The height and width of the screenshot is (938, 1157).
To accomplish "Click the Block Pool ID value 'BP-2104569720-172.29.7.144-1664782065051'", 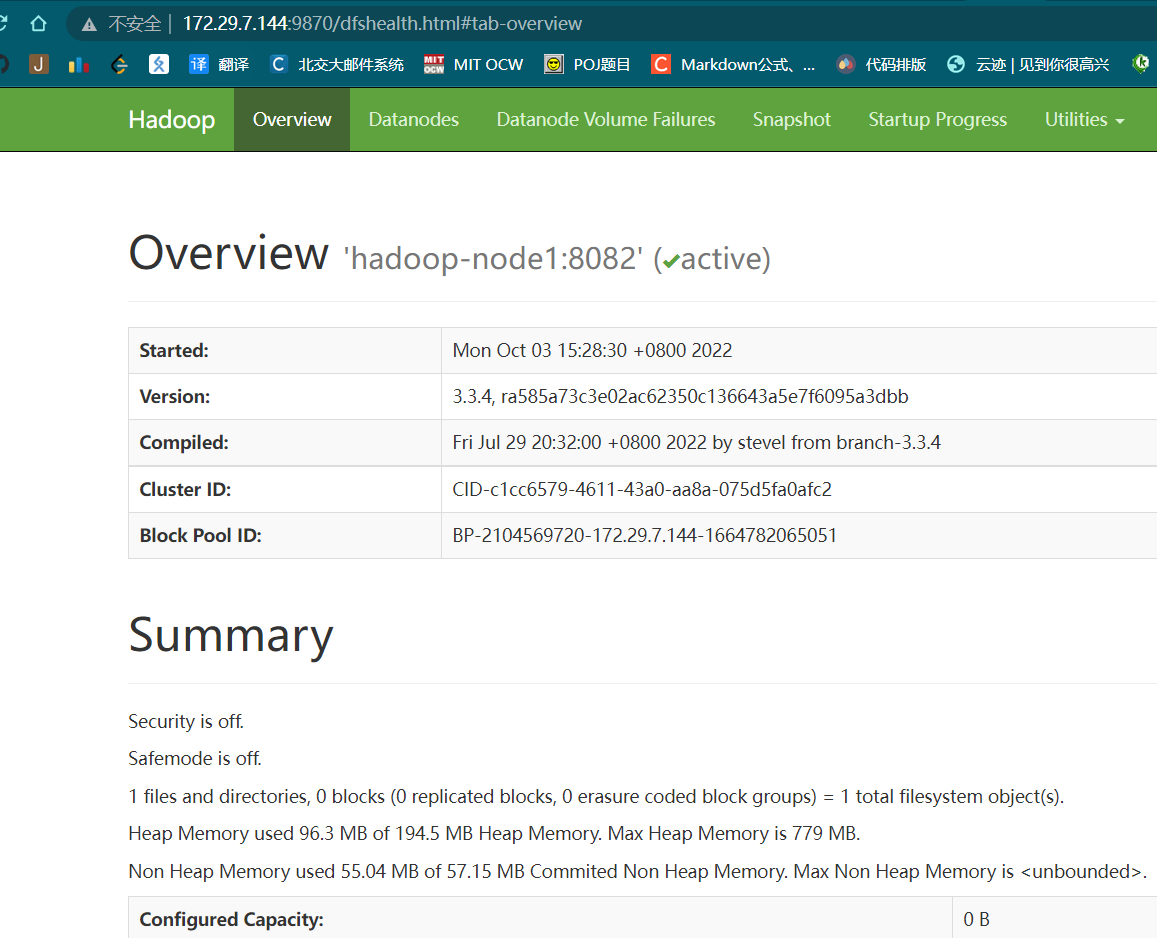I will [x=645, y=536].
